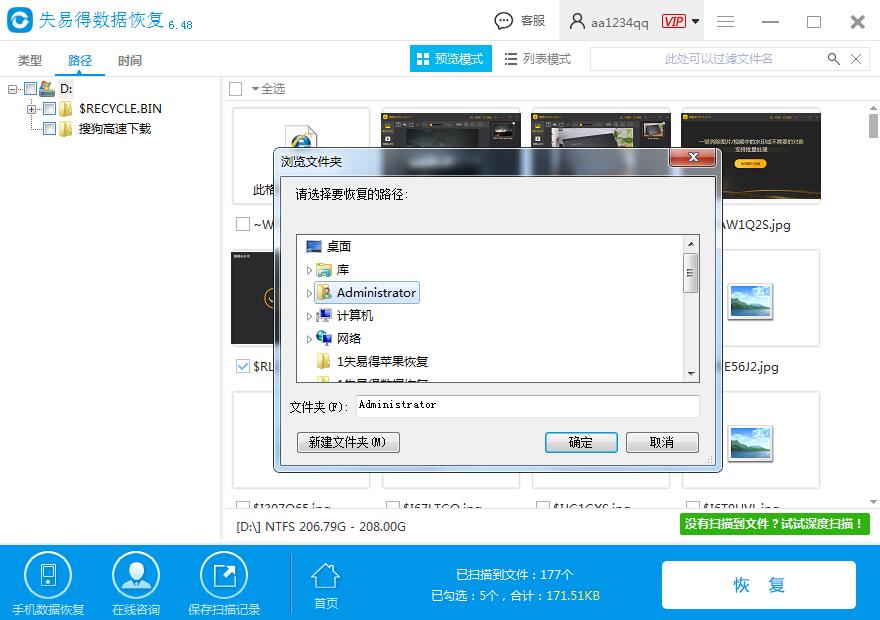Toggle the $RECYCLE.BIN checkbox

(49, 108)
